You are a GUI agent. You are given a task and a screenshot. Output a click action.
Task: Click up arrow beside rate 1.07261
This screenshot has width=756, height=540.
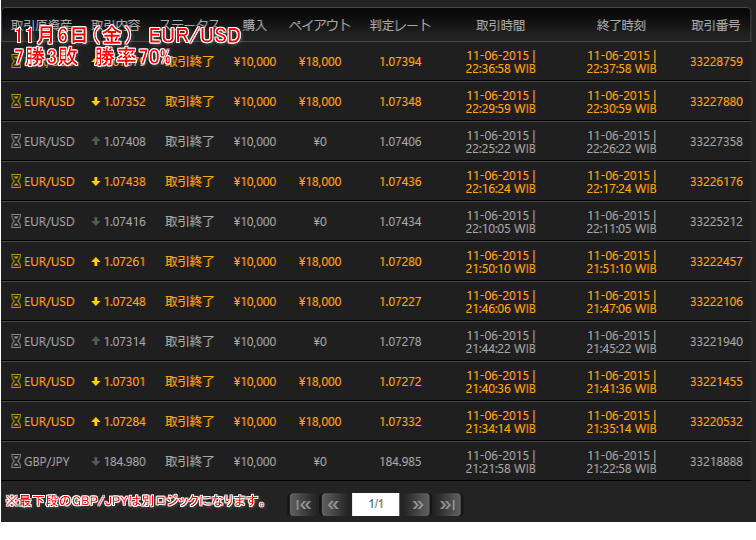pos(95,261)
